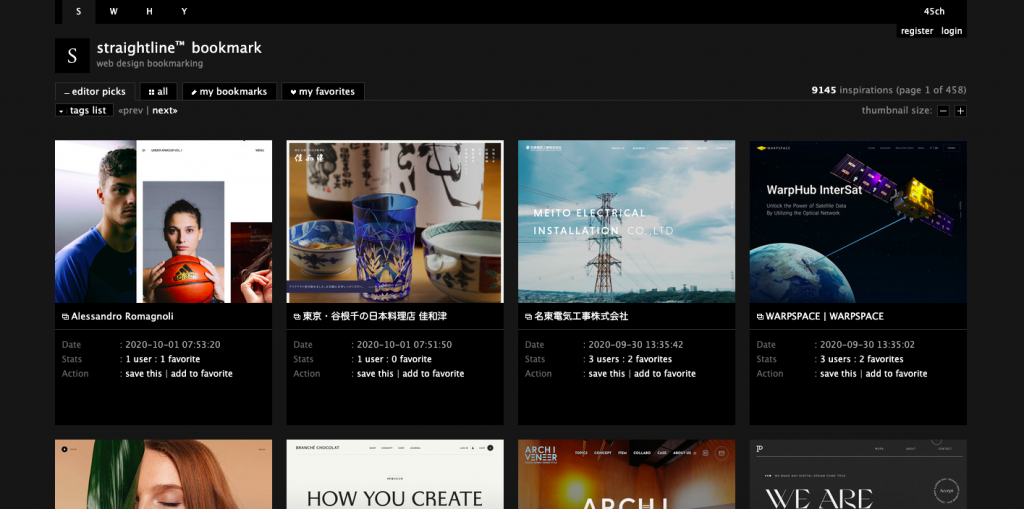Click link icon beside 佳和津 title

pyautogui.click(x=297, y=317)
